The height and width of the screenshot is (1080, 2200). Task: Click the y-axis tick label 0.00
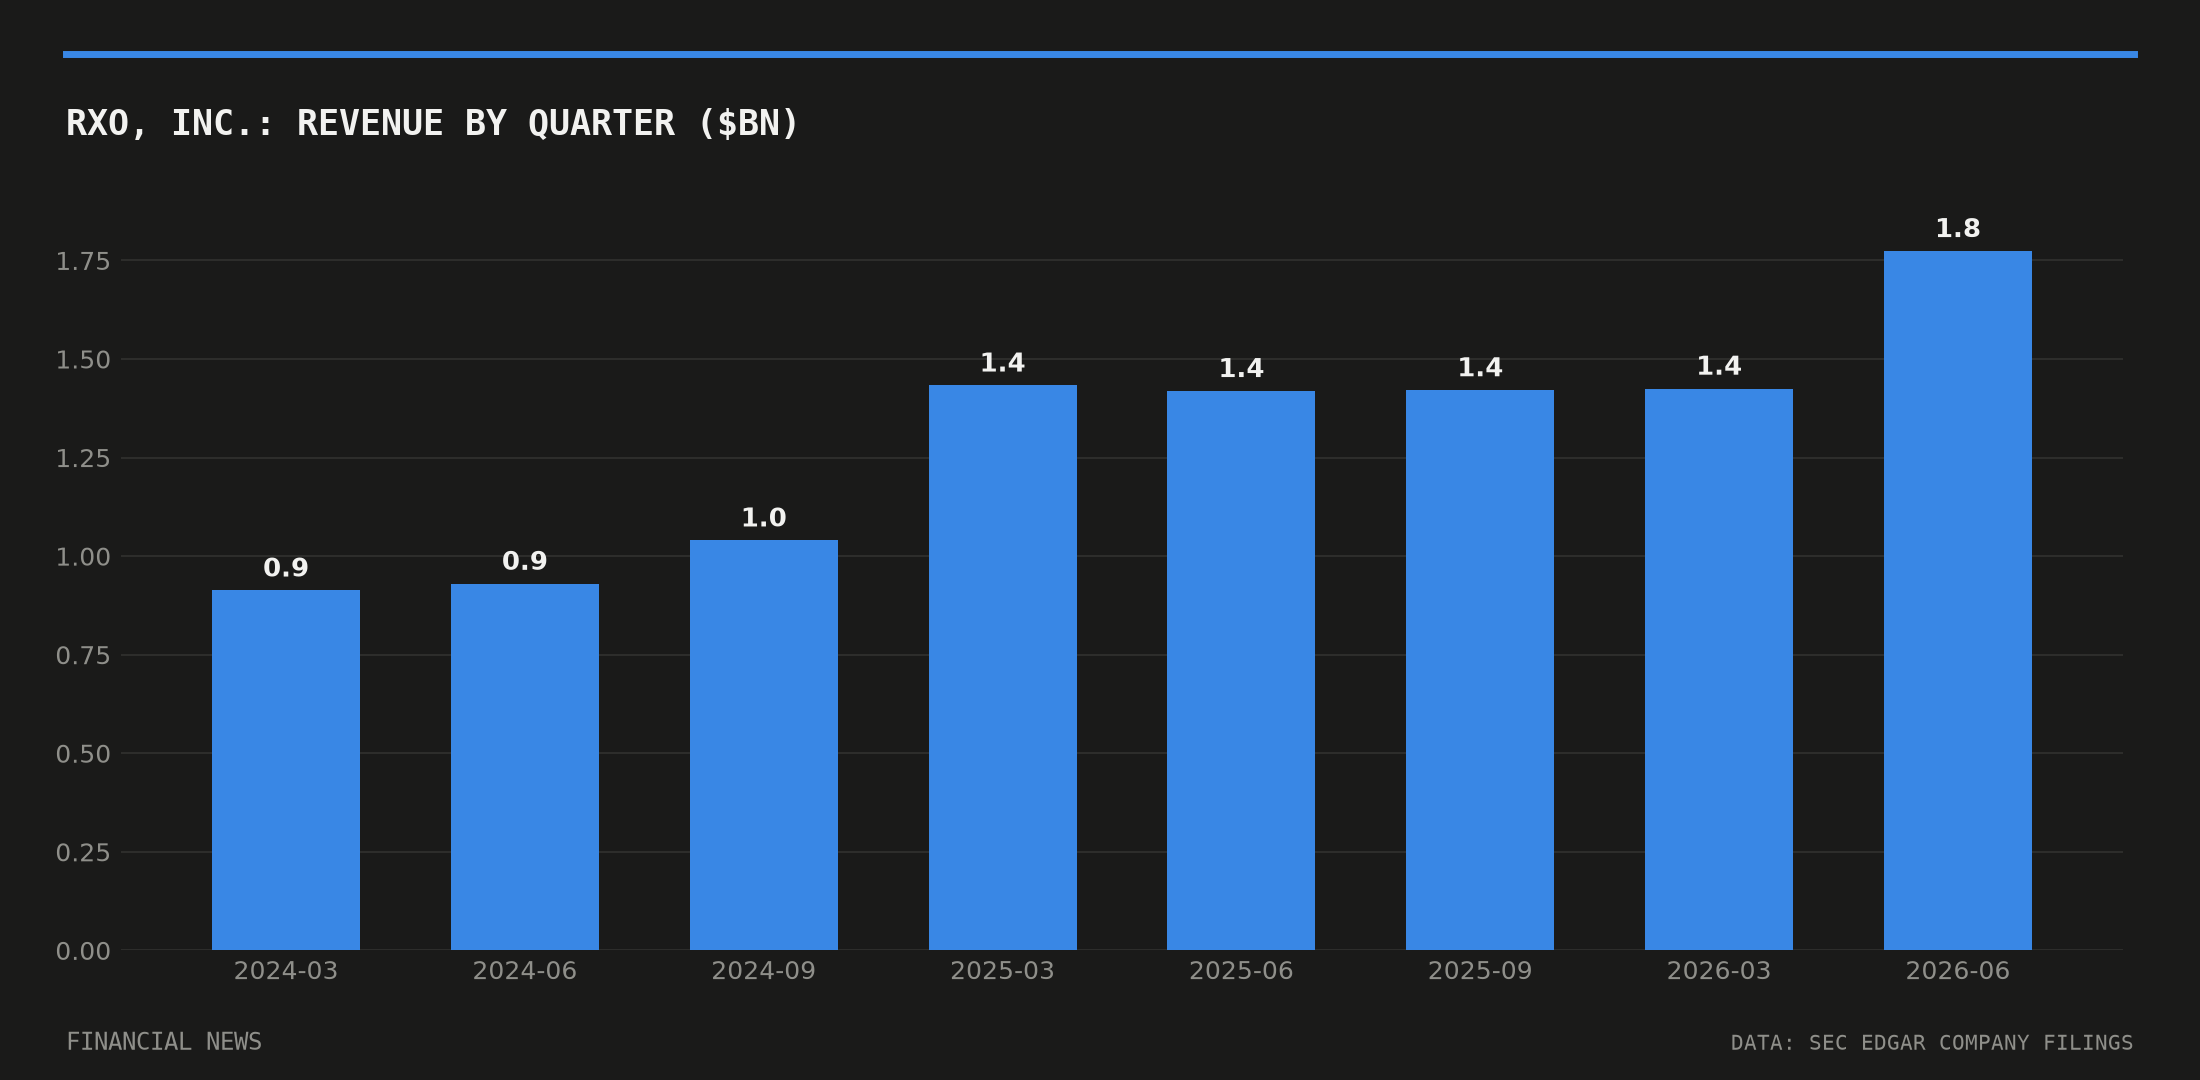click(x=83, y=952)
